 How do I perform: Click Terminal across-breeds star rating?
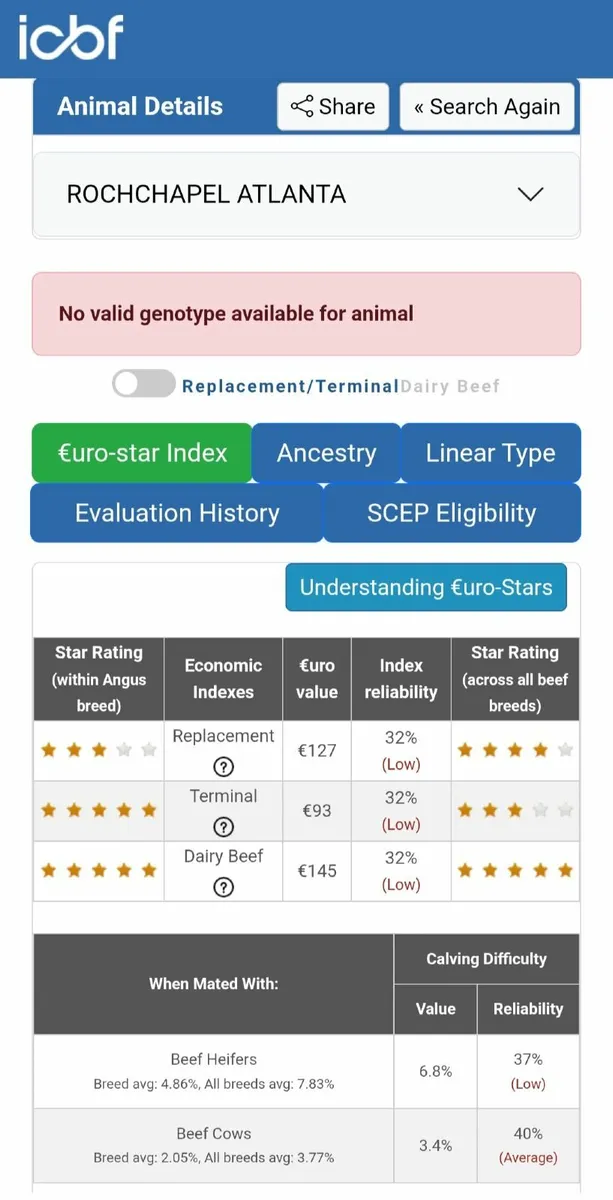click(x=515, y=810)
